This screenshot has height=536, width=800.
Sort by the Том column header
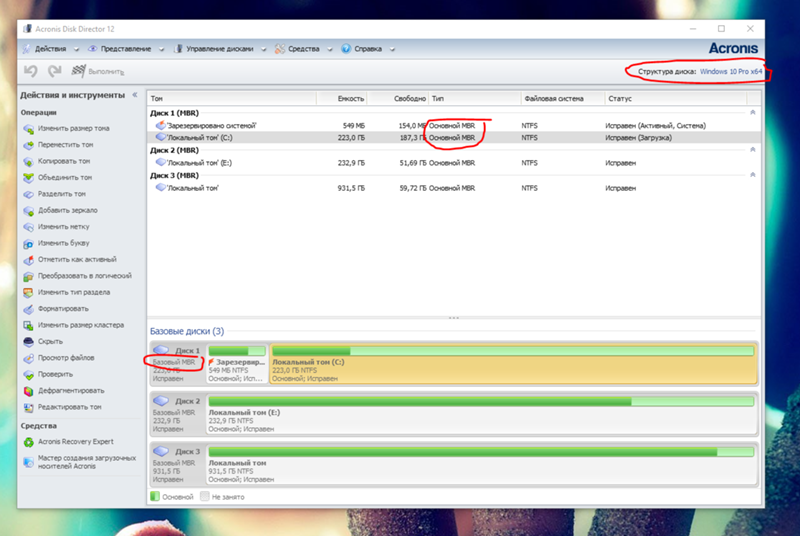[x=232, y=98]
